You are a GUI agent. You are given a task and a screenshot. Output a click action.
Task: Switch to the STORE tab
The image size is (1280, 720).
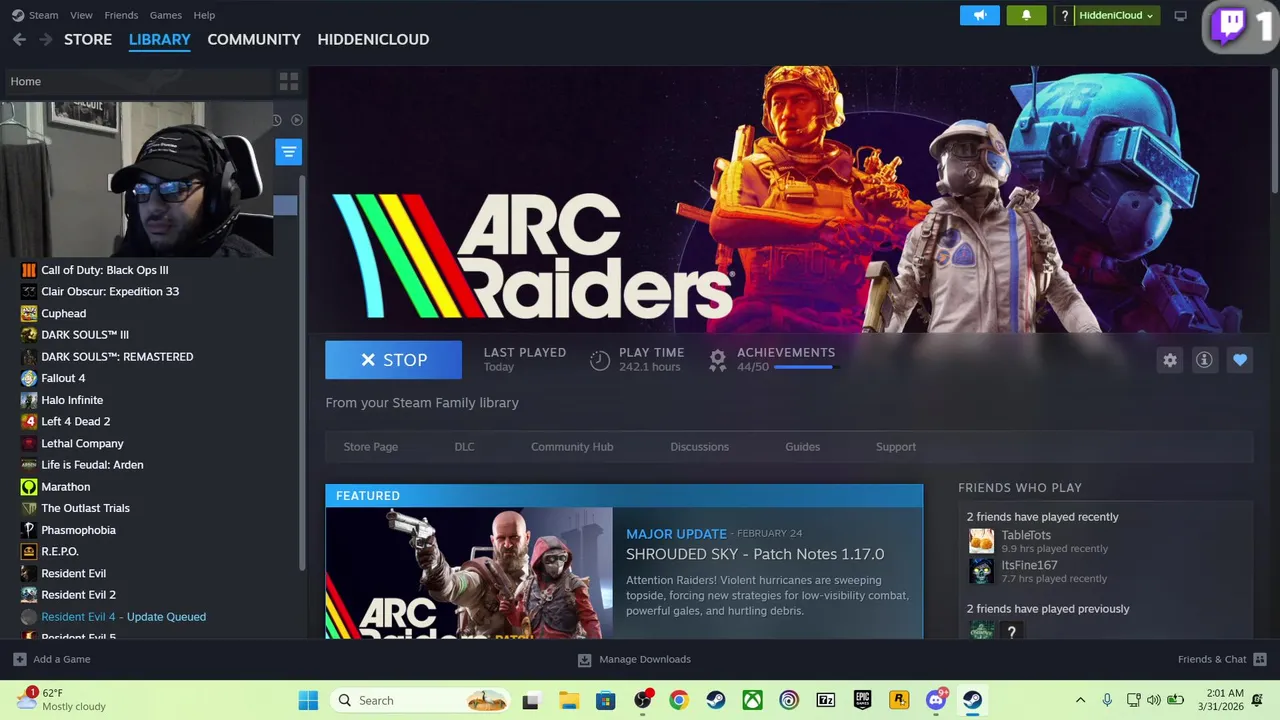pyautogui.click(x=88, y=39)
